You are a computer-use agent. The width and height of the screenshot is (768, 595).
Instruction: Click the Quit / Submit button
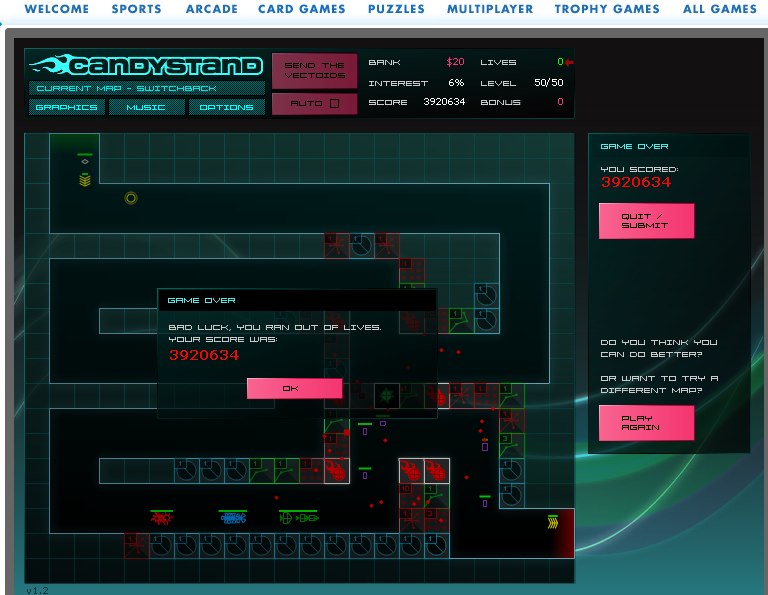(646, 221)
